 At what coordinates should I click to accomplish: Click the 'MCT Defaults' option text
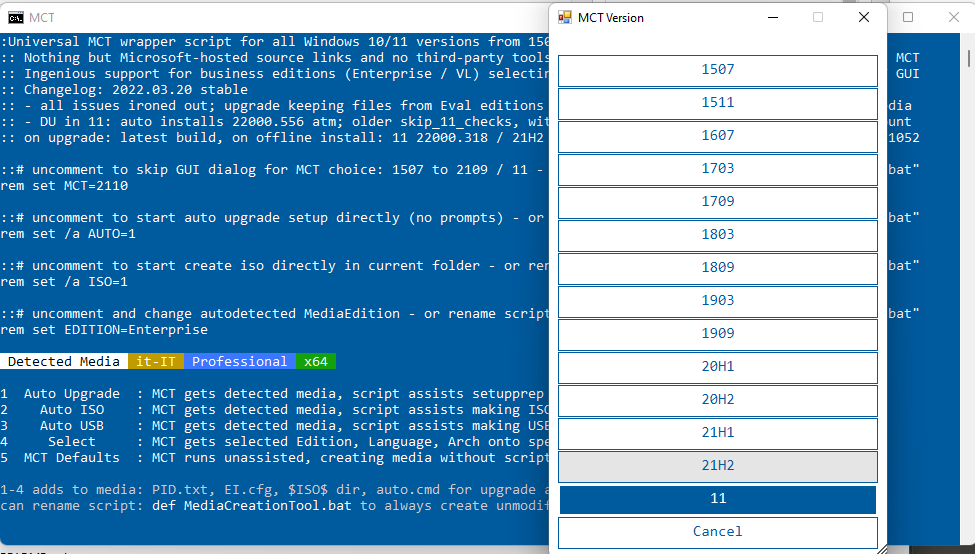(72, 458)
